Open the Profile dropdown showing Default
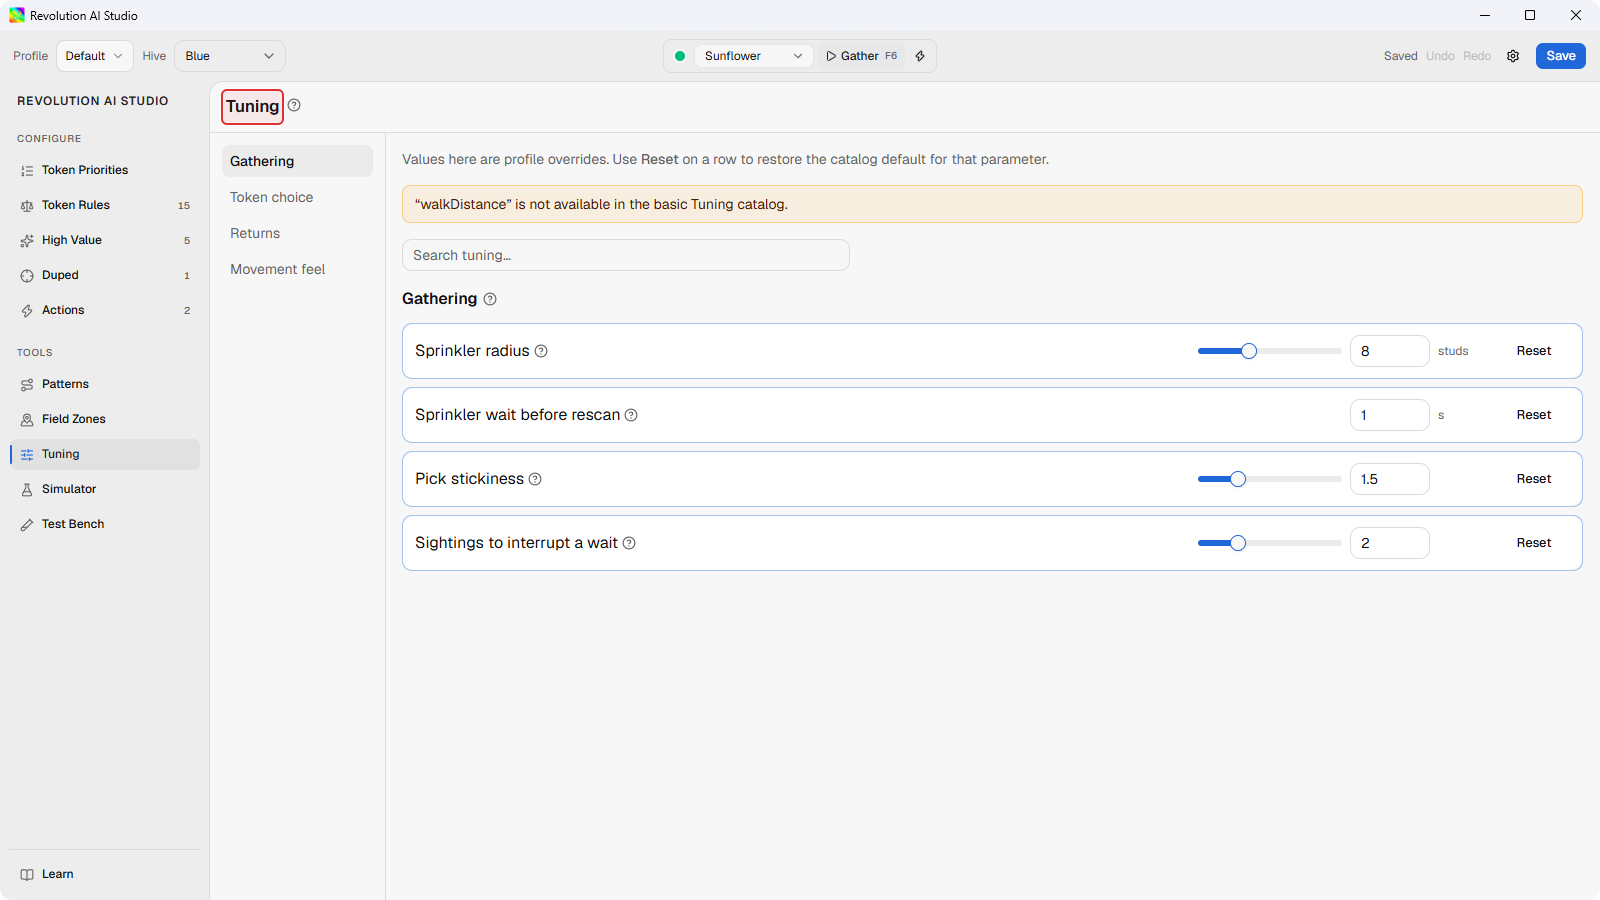This screenshot has width=1600, height=900. point(95,56)
